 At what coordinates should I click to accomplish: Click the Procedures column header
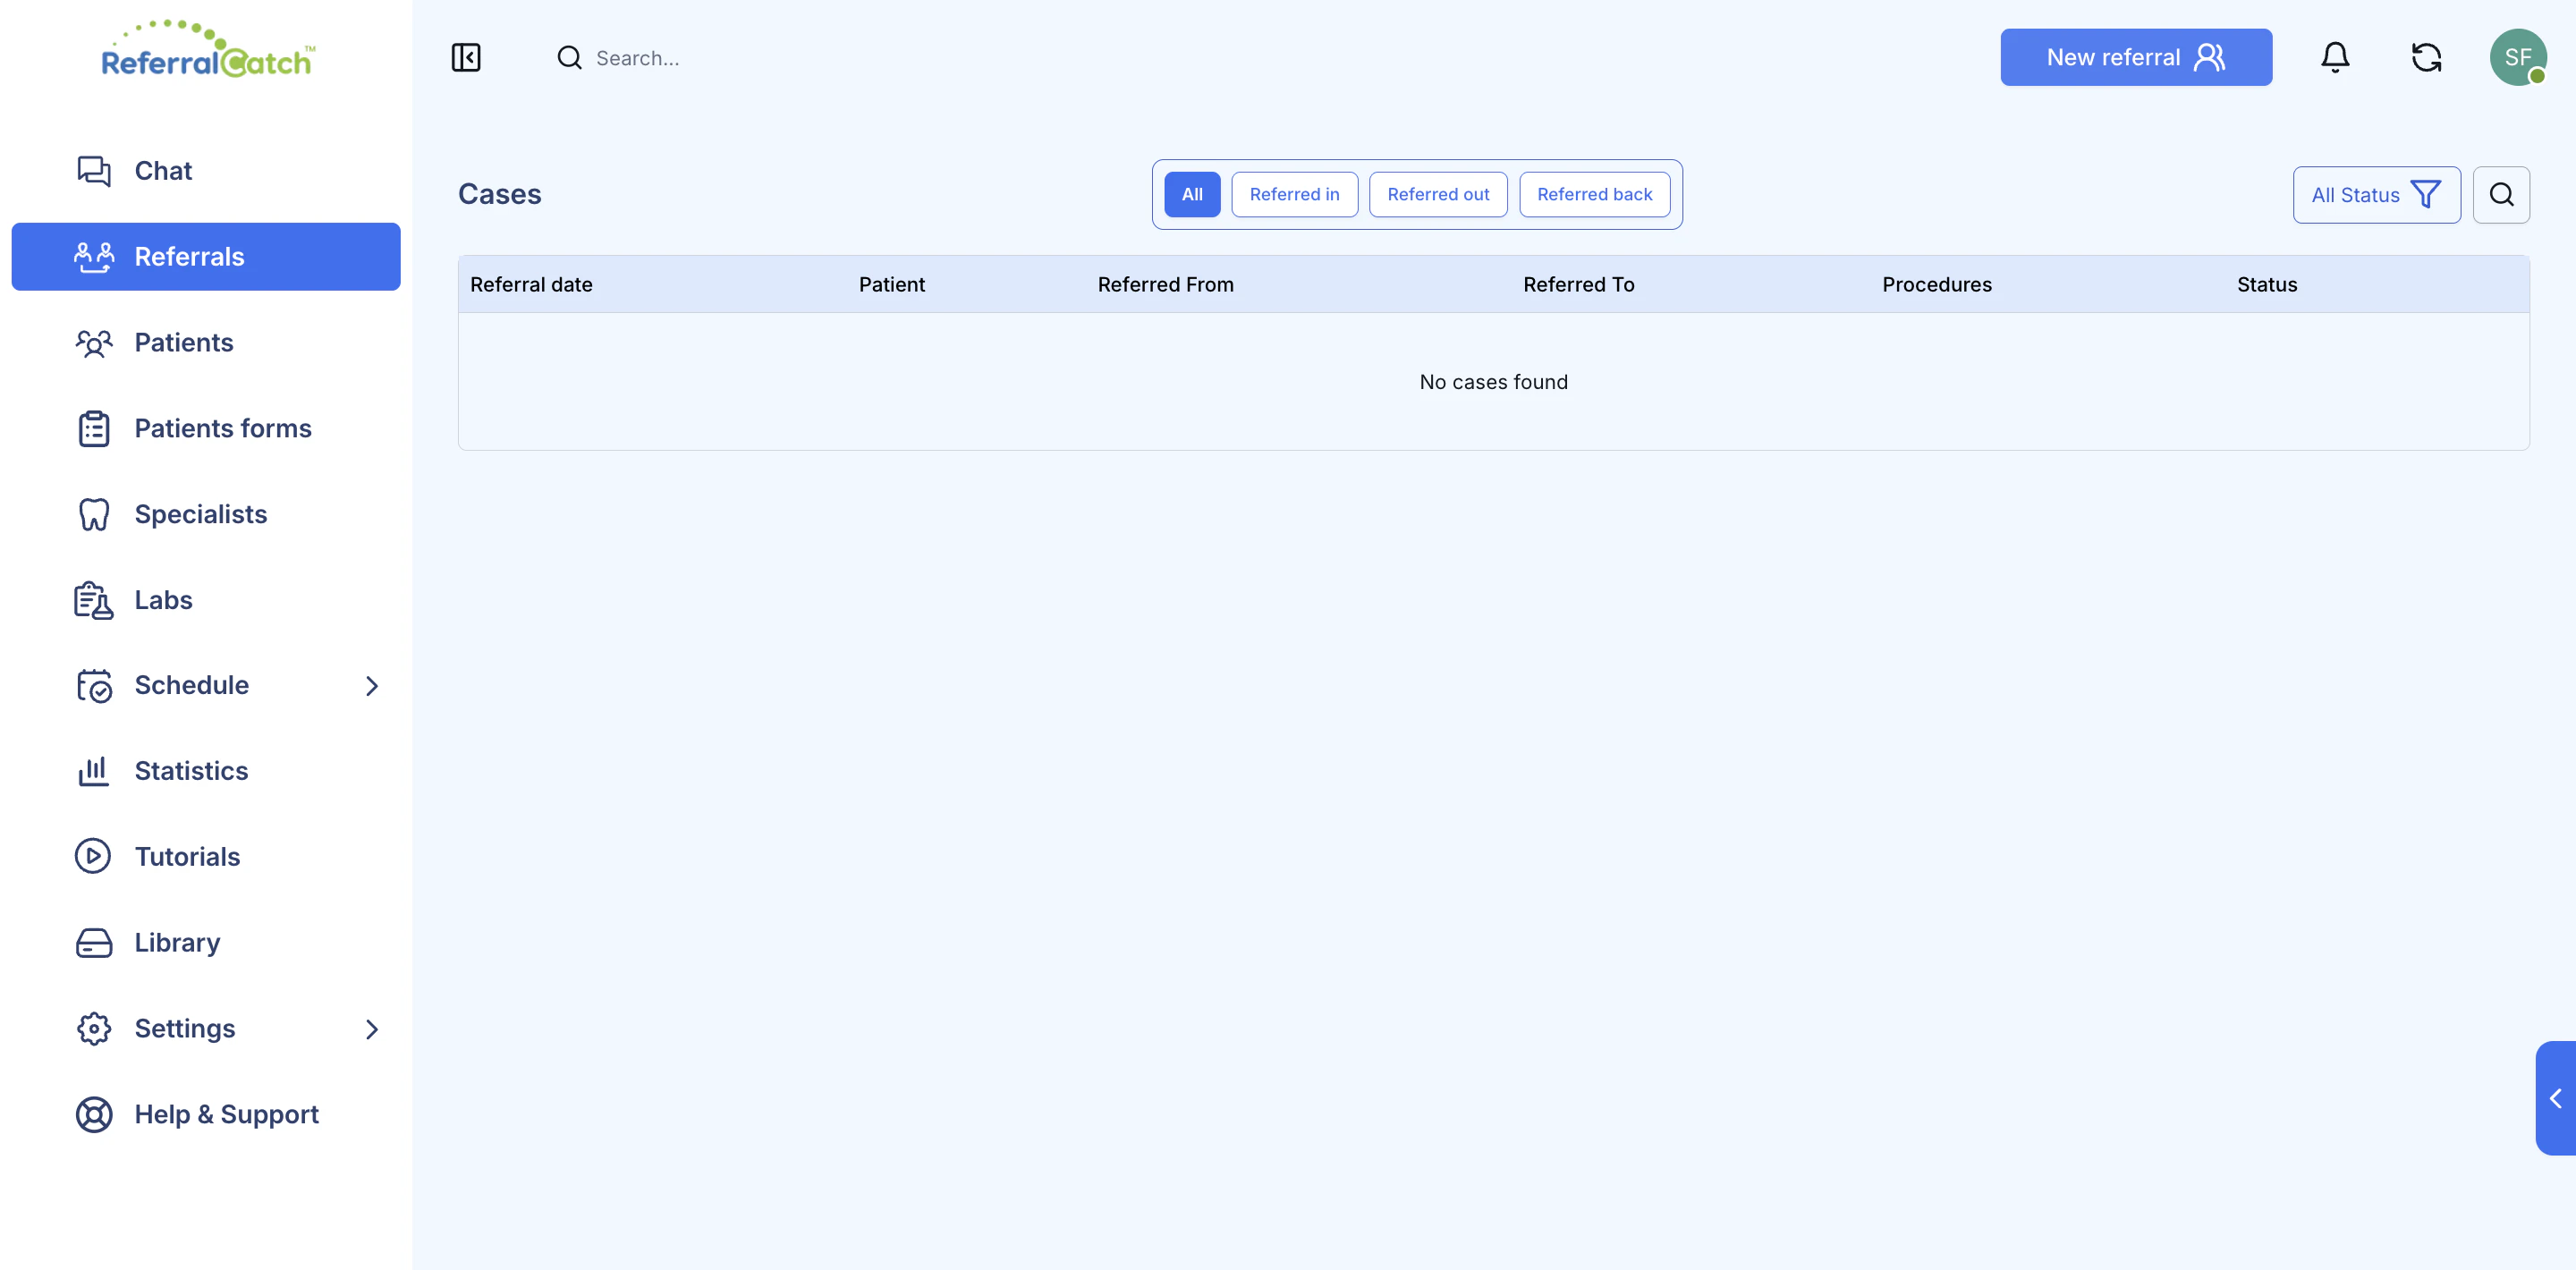pyautogui.click(x=1936, y=285)
